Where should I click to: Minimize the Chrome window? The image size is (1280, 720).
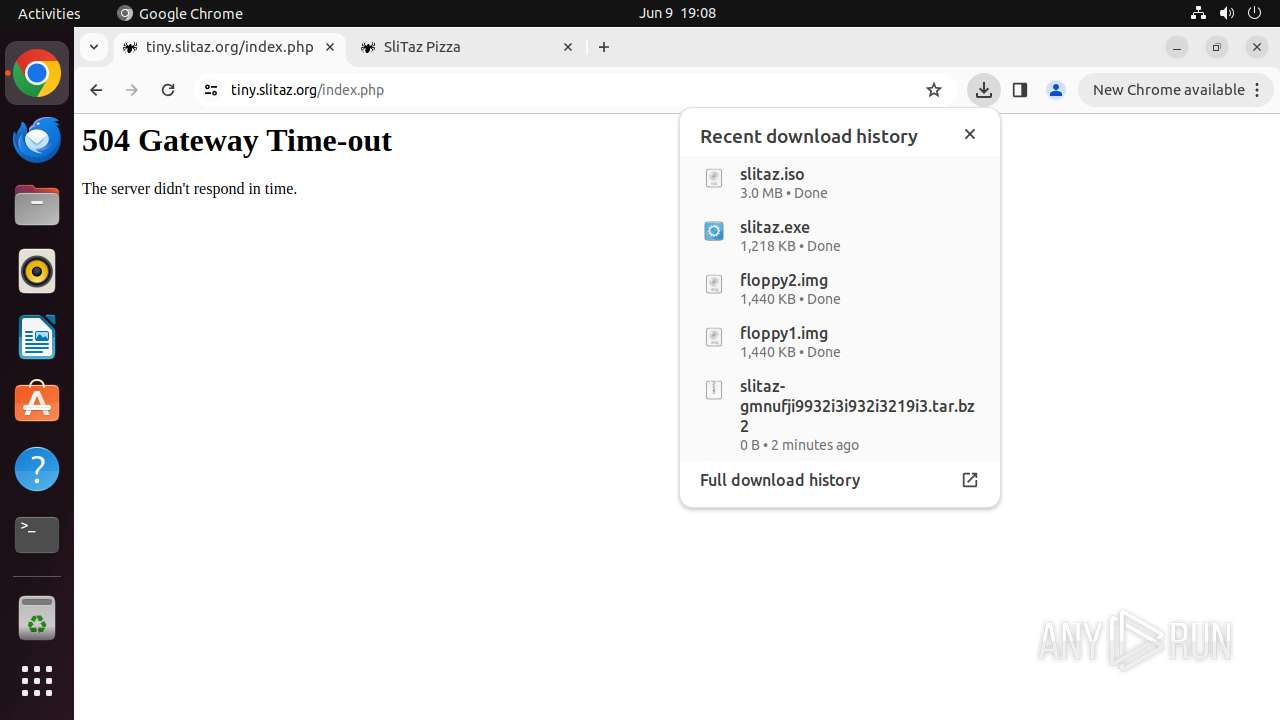point(1177,47)
